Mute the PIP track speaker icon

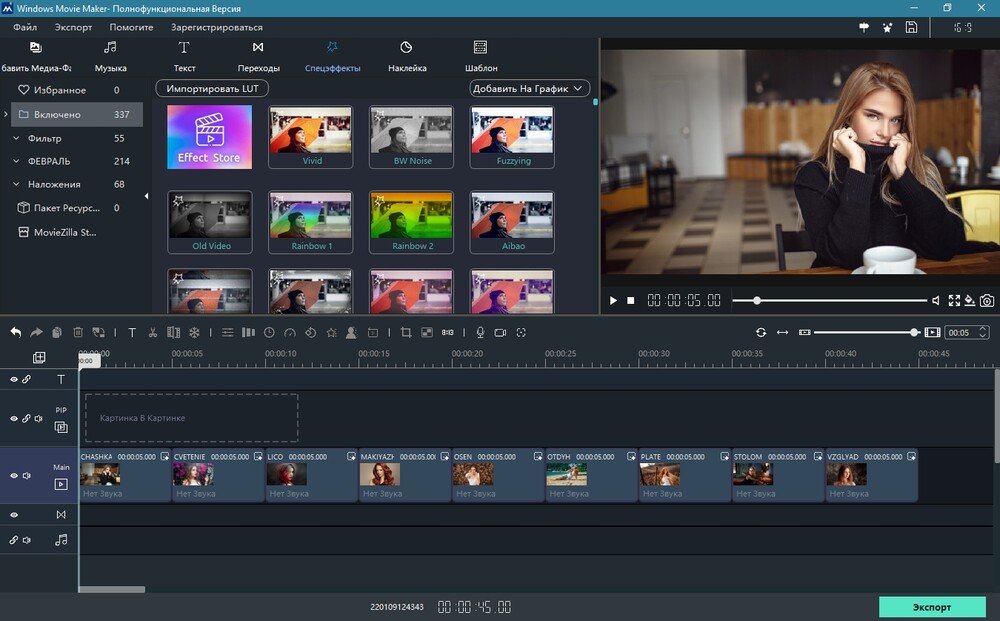coord(39,419)
